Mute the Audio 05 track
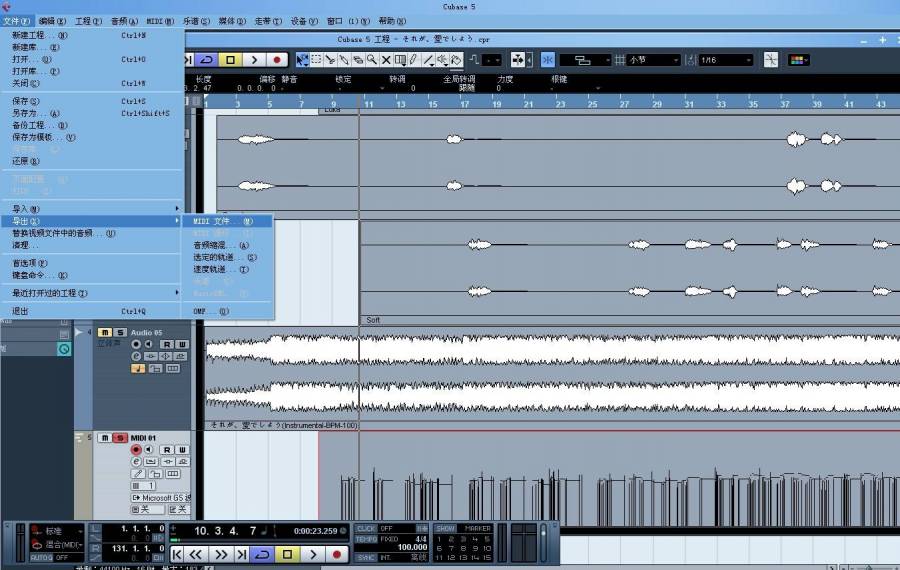The width and height of the screenshot is (900, 570). point(104,332)
